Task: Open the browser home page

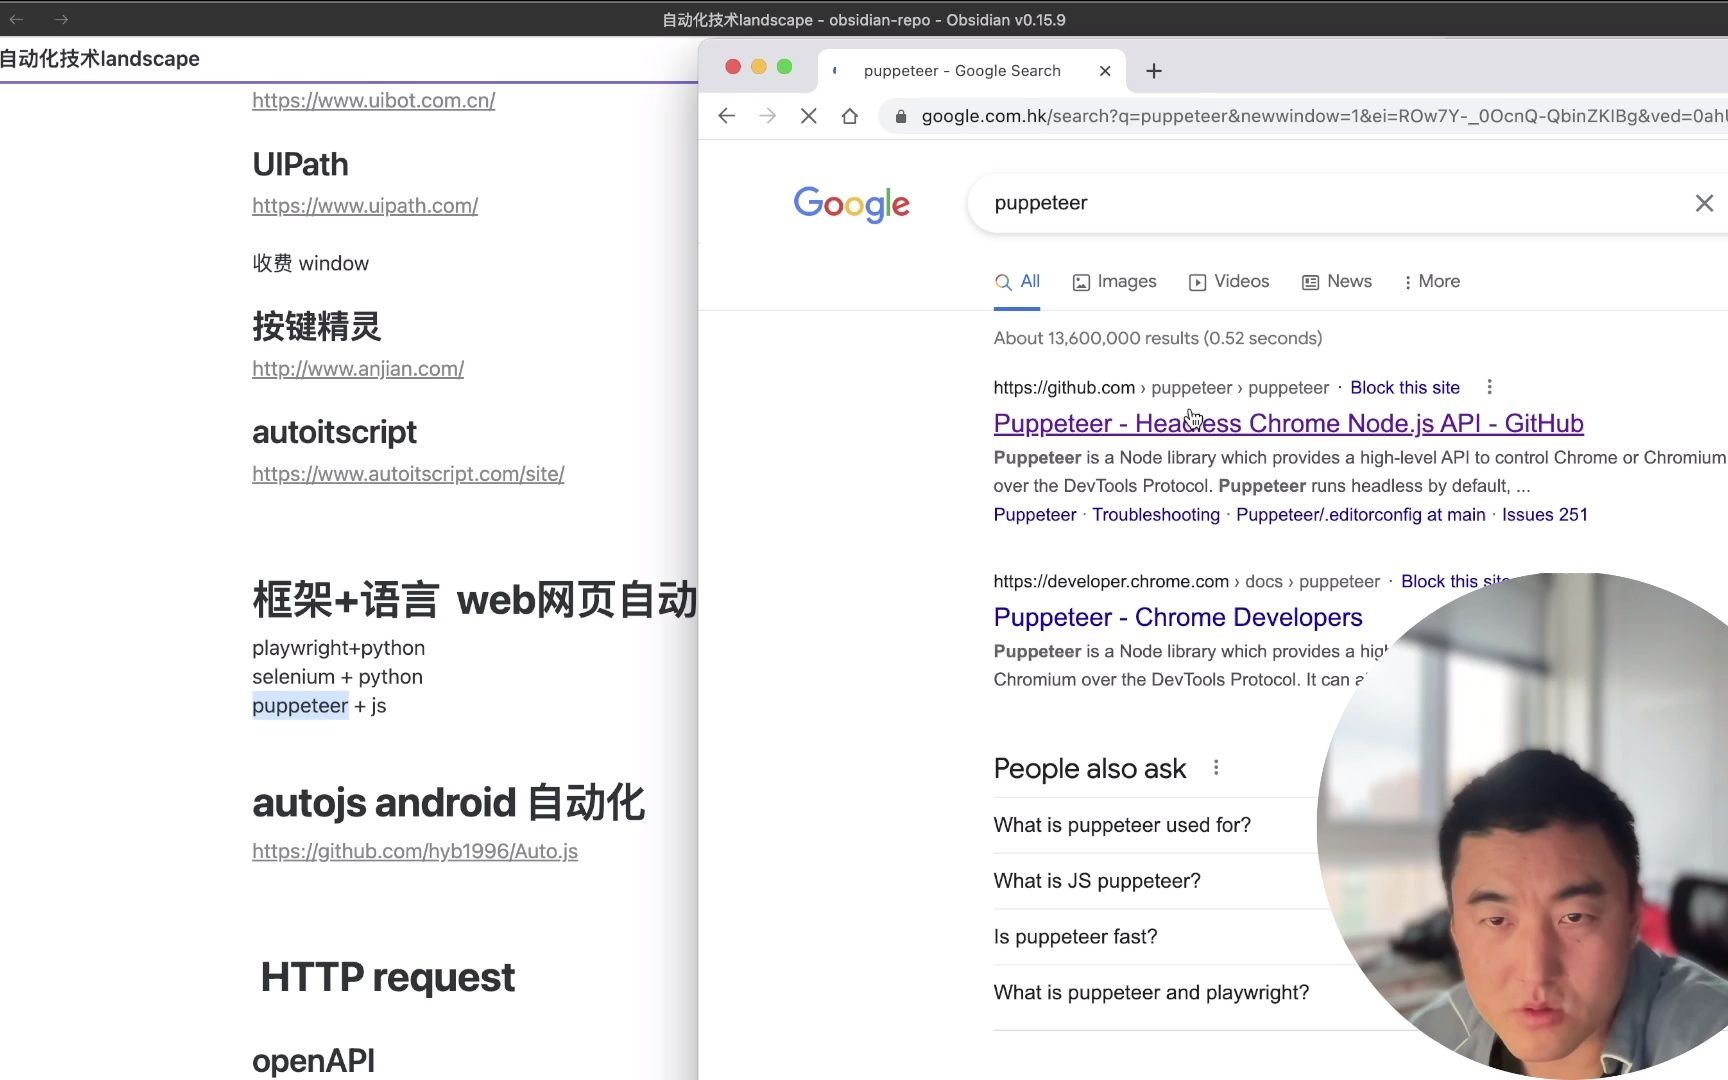Action: (850, 116)
